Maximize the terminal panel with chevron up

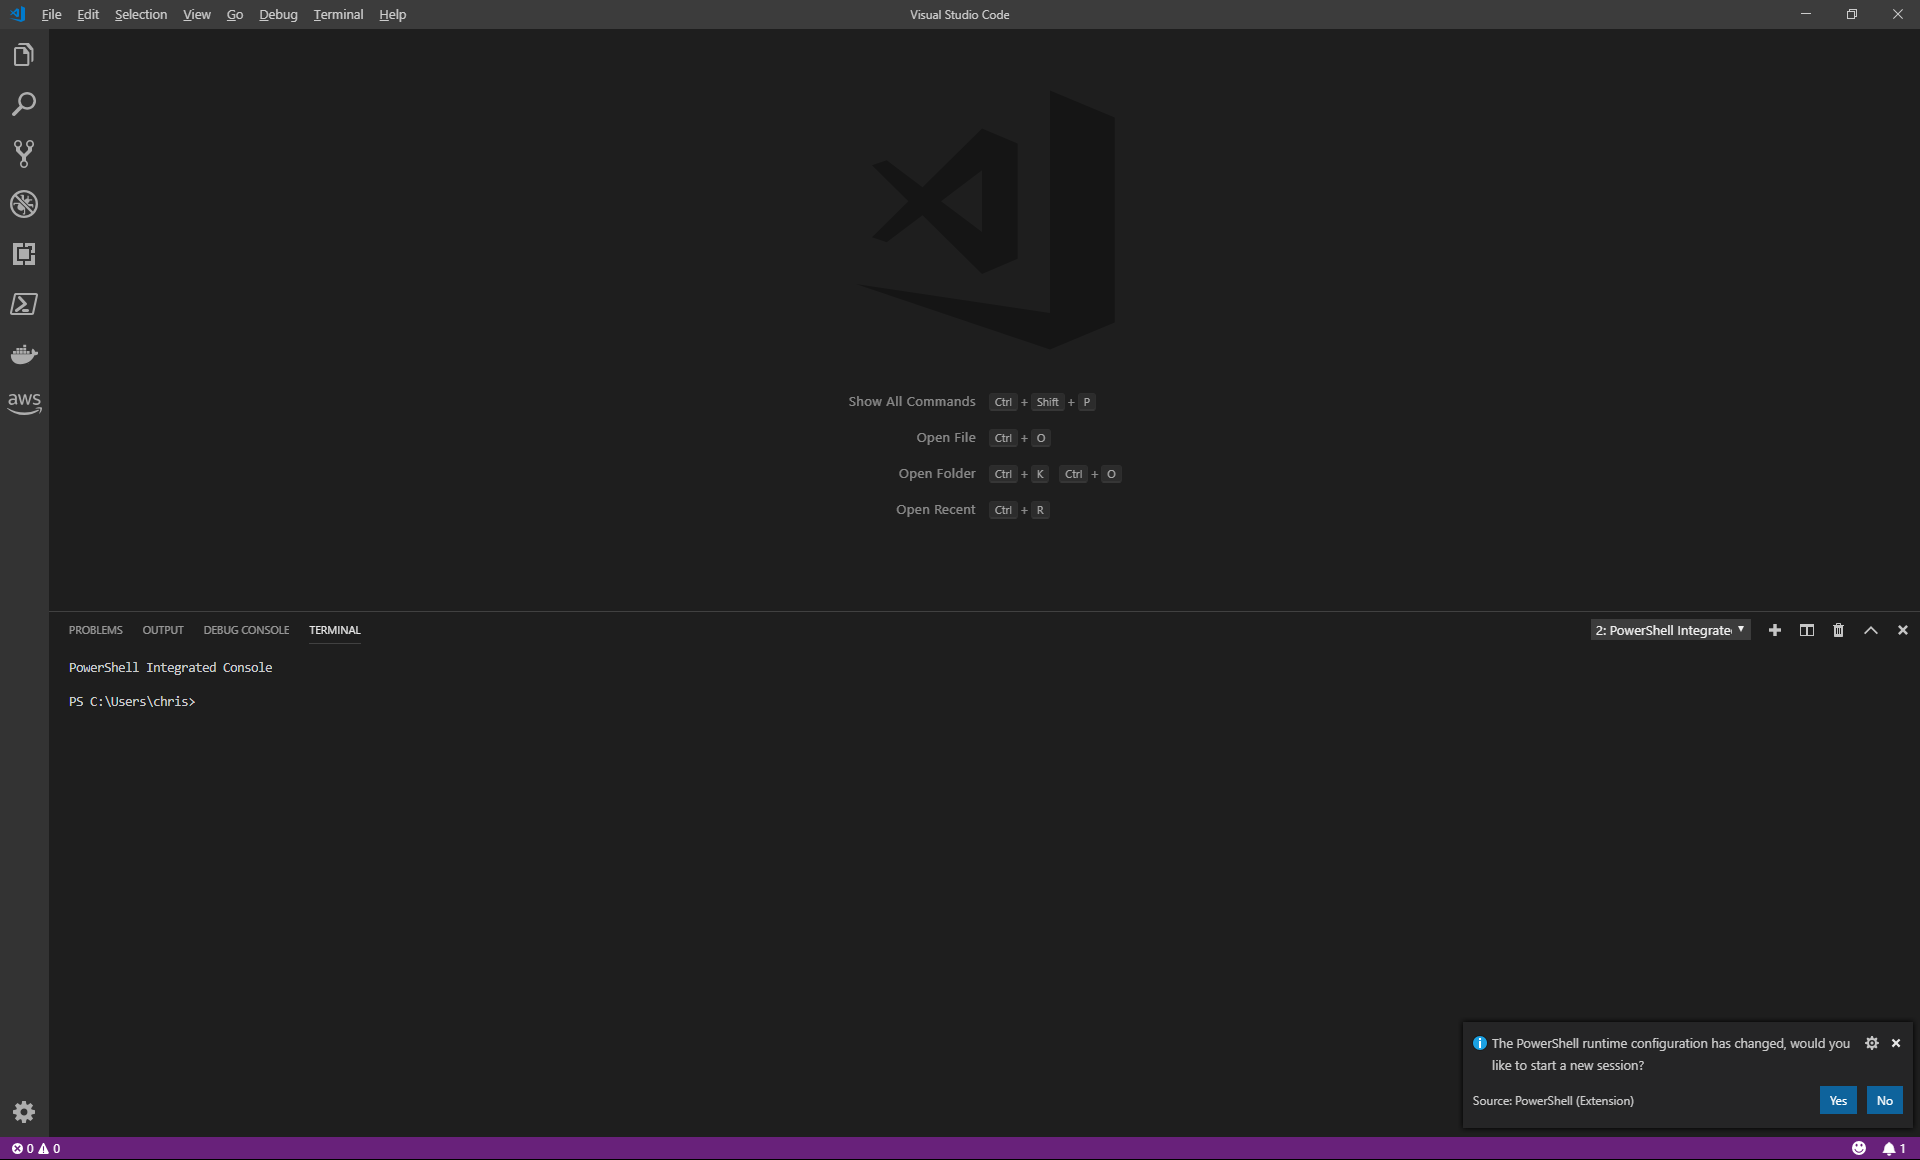click(1870, 630)
